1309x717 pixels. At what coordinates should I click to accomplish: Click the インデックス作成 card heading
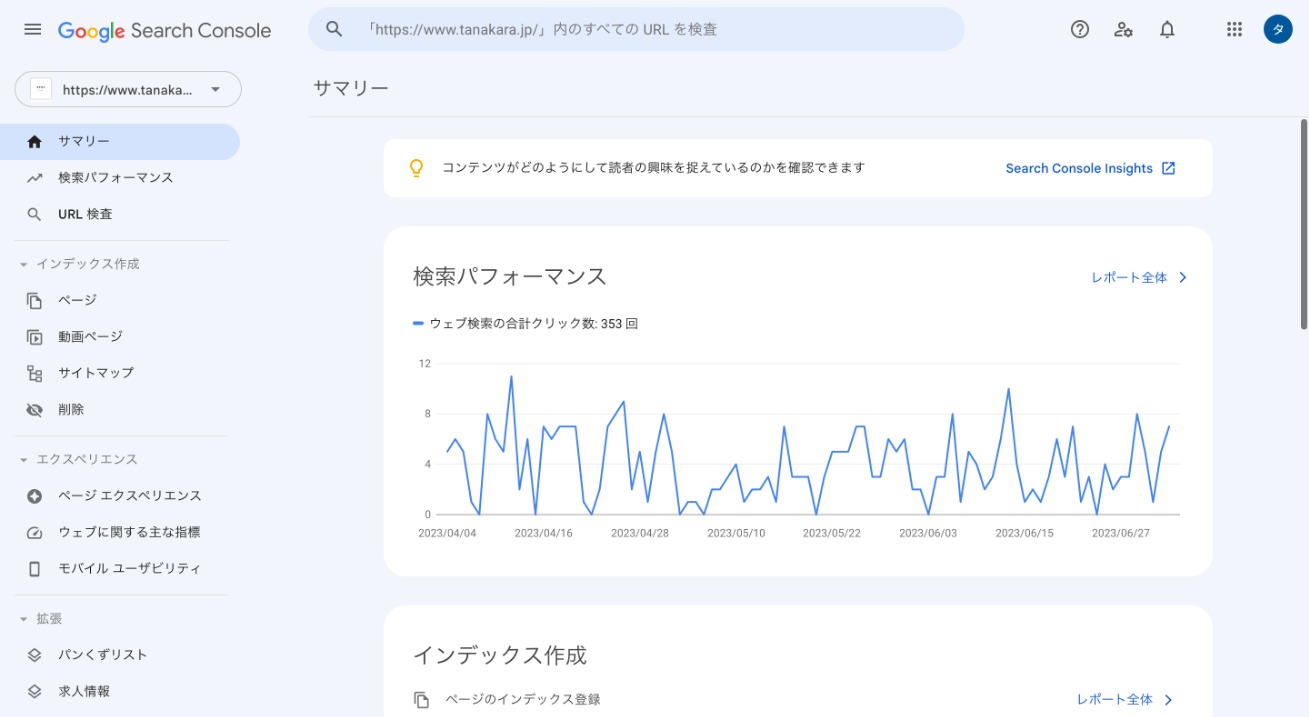[x=500, y=656]
